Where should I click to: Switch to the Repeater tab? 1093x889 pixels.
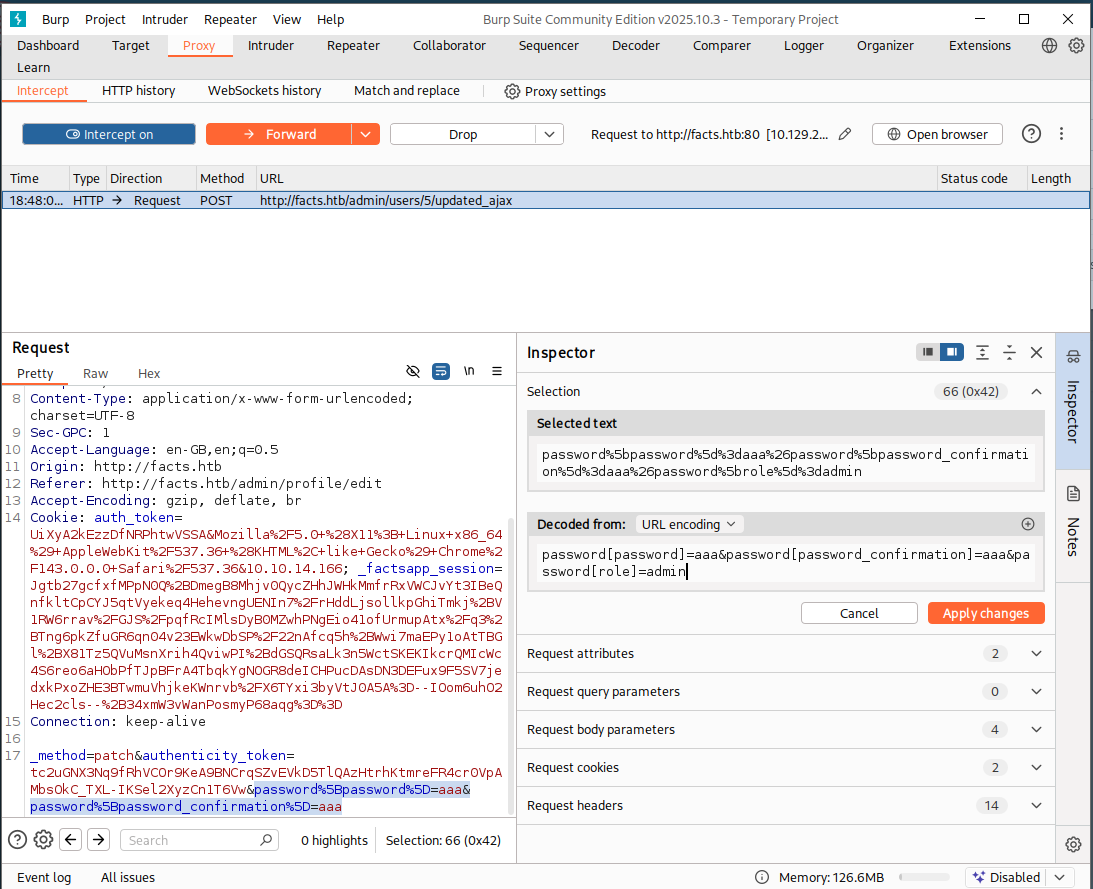[x=353, y=45]
